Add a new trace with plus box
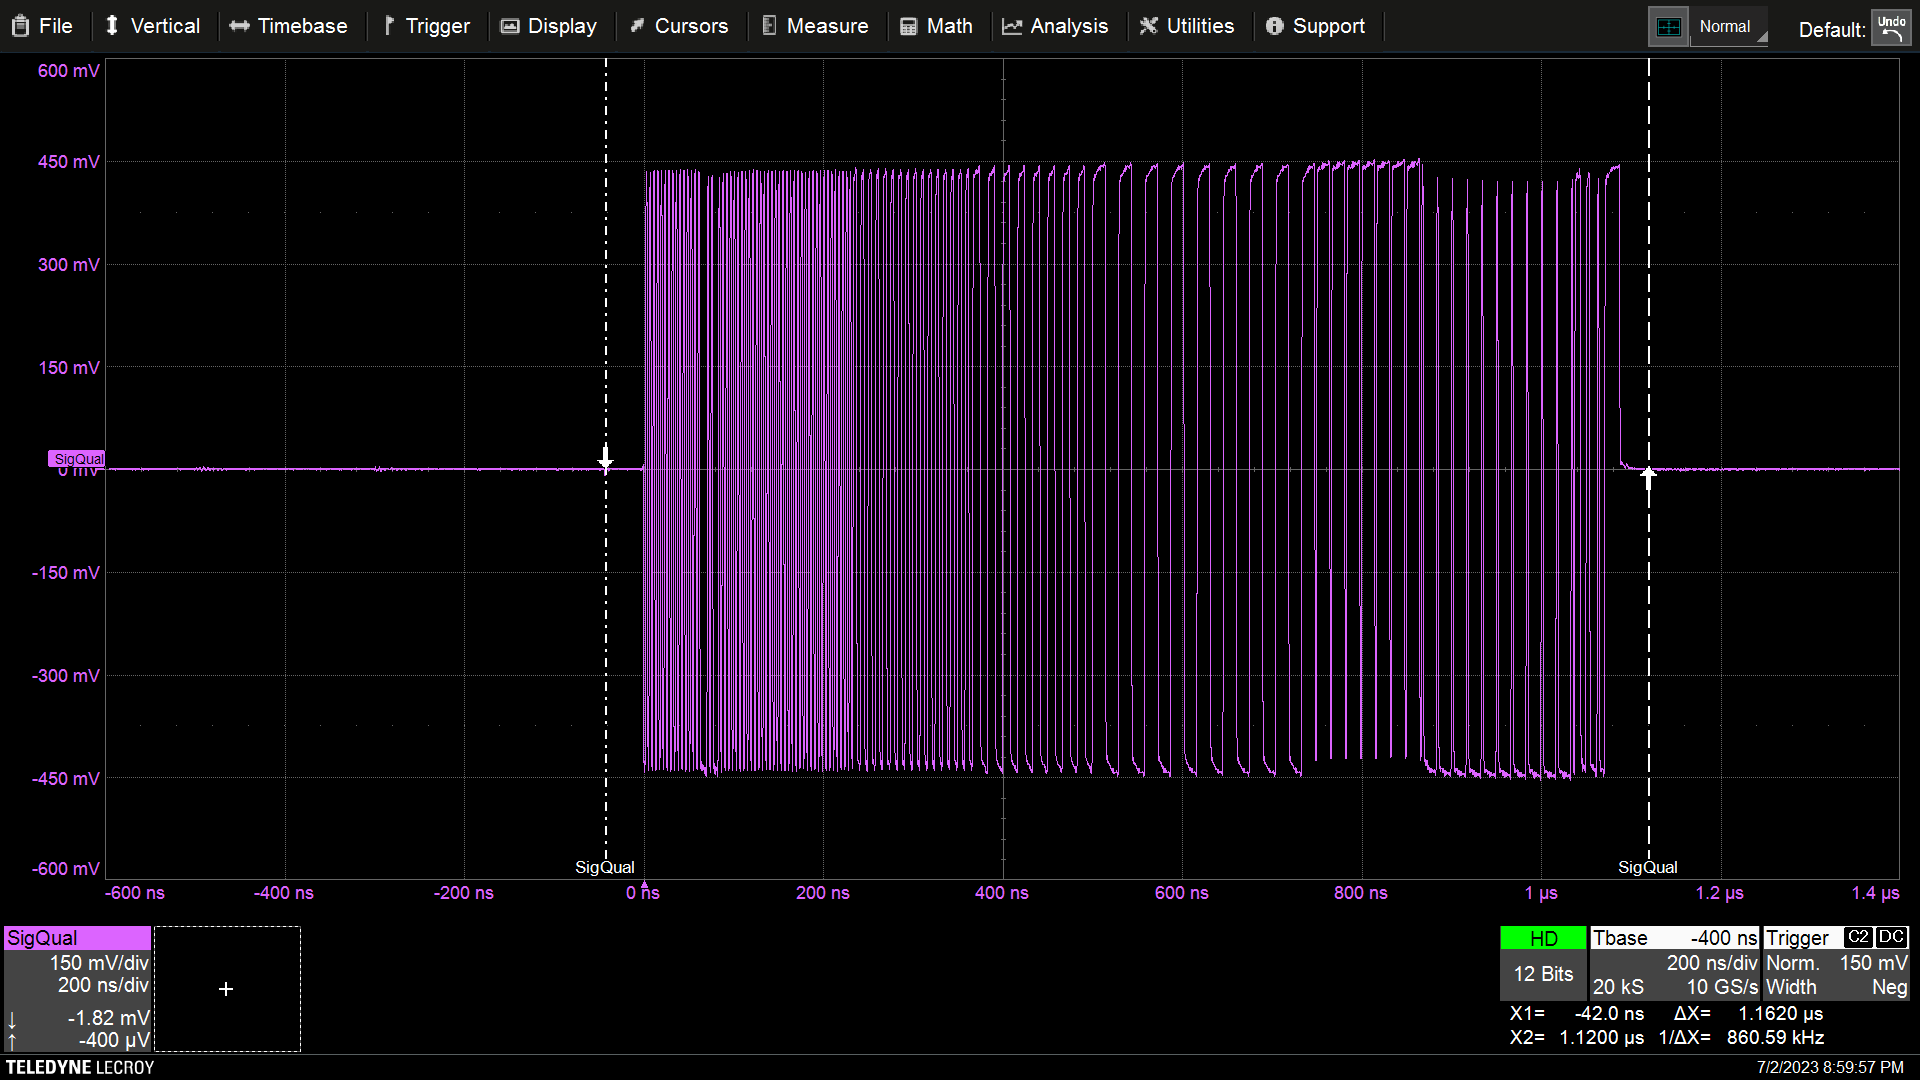Viewport: 1920px width, 1080px height. coord(227,989)
